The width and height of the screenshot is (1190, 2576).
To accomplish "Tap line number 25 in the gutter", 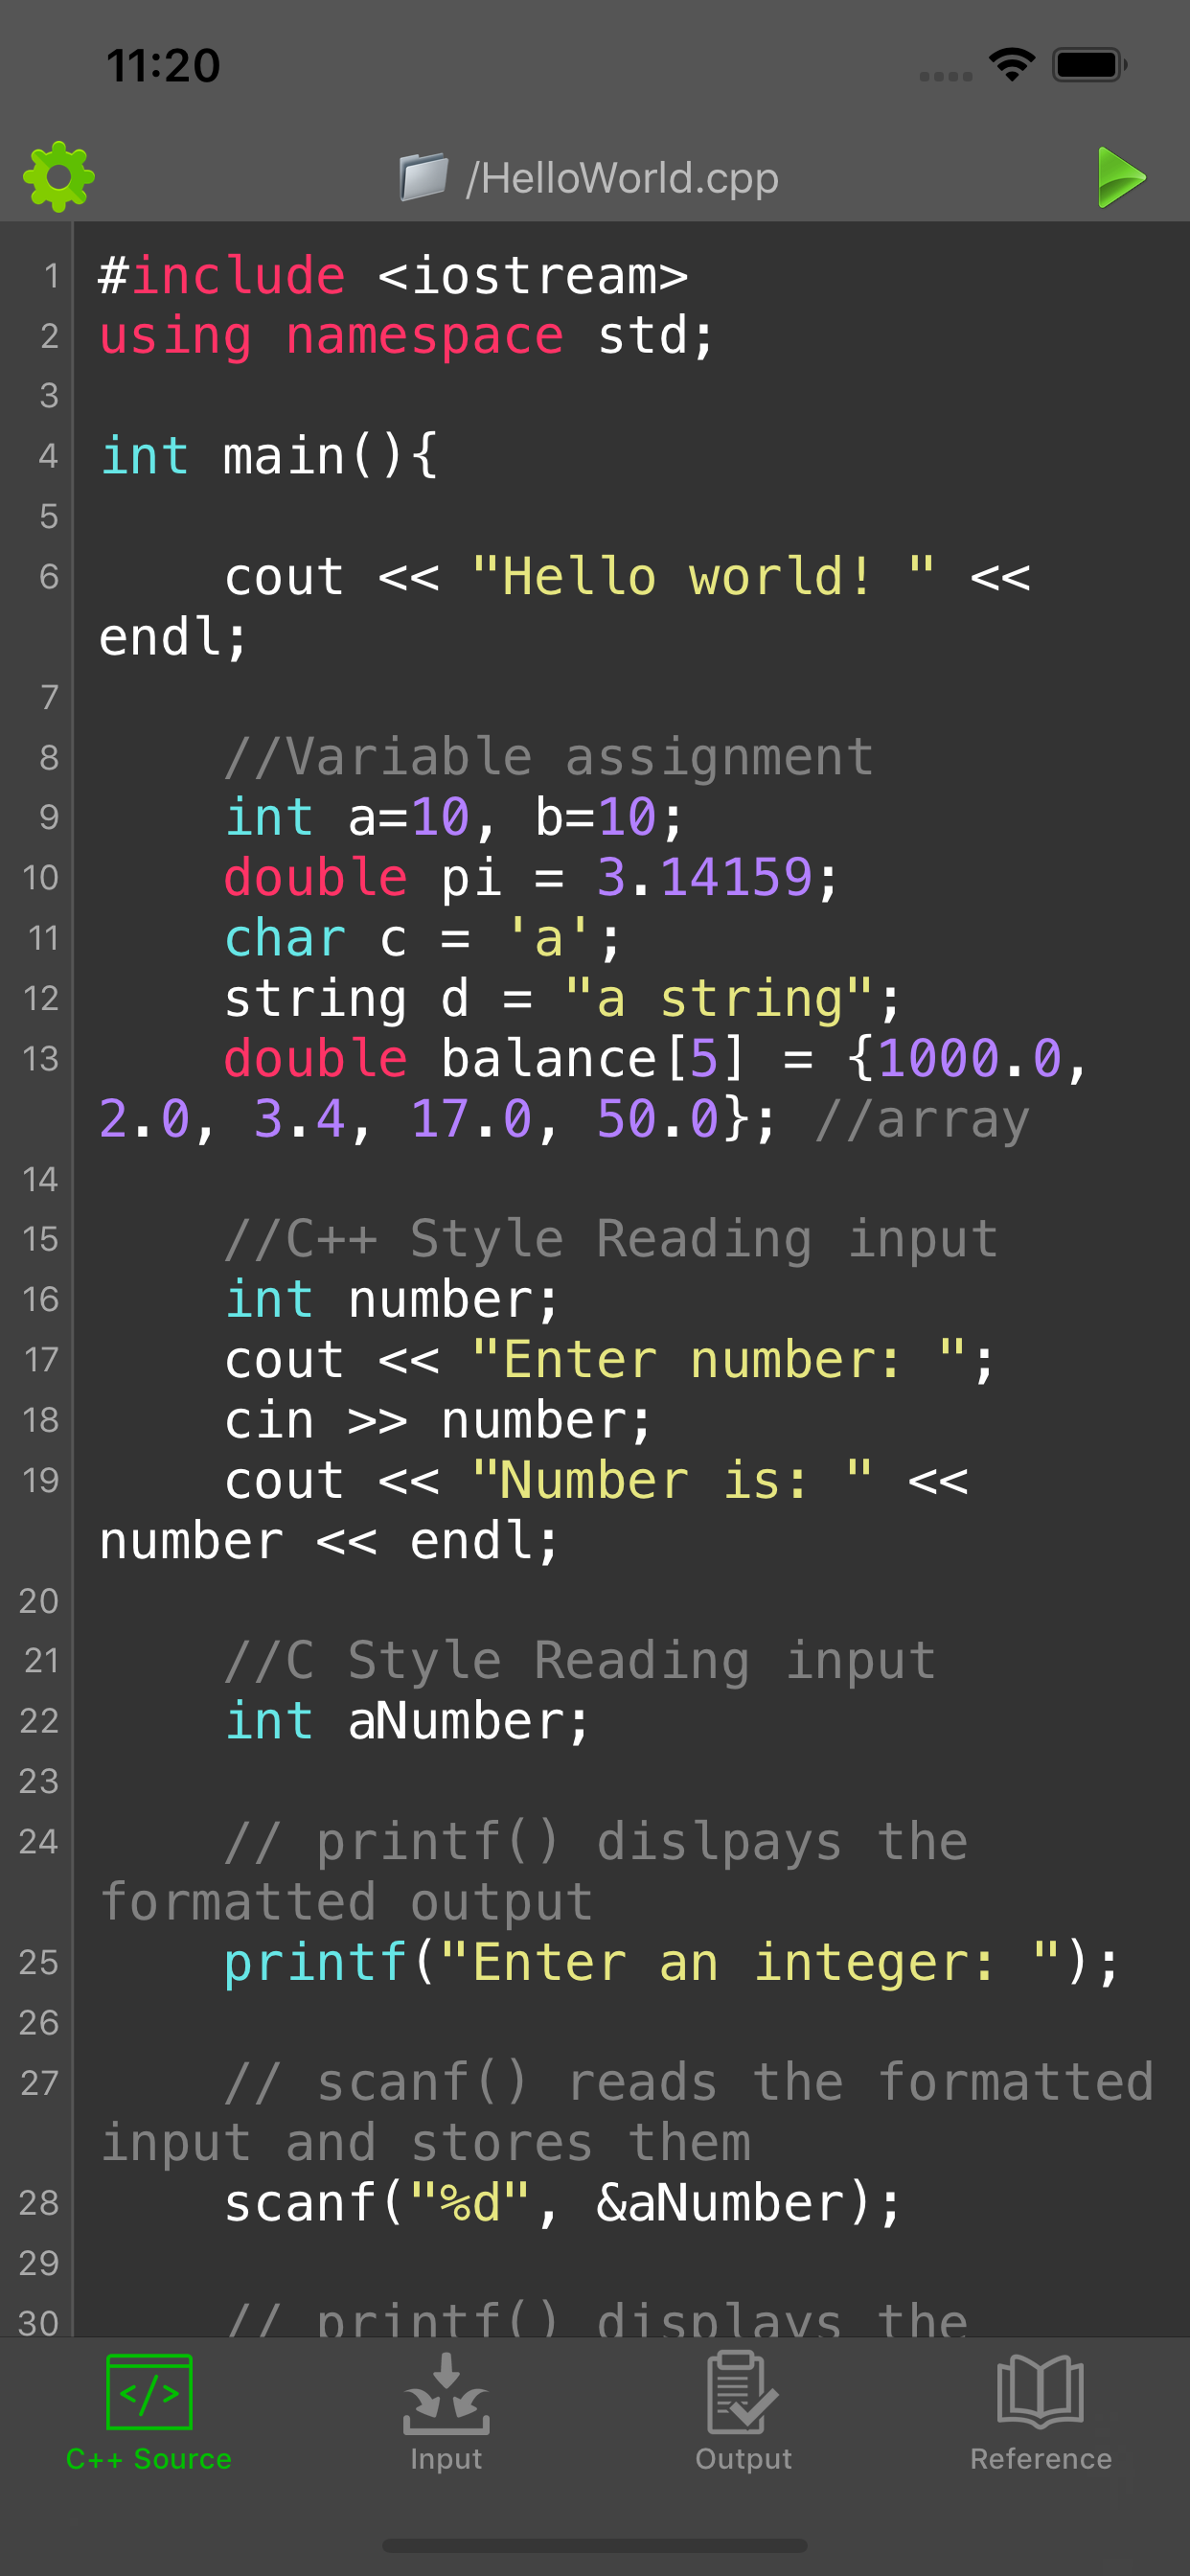I will pyautogui.click(x=39, y=1962).
